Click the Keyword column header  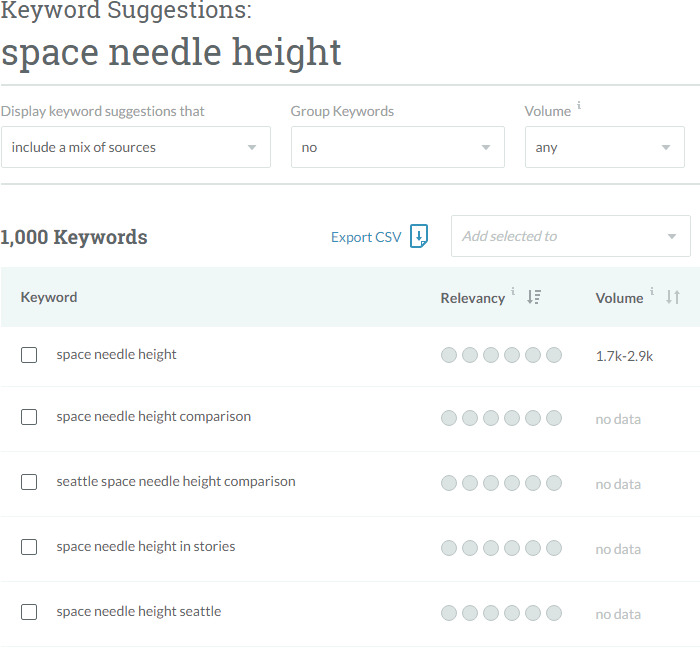(49, 297)
